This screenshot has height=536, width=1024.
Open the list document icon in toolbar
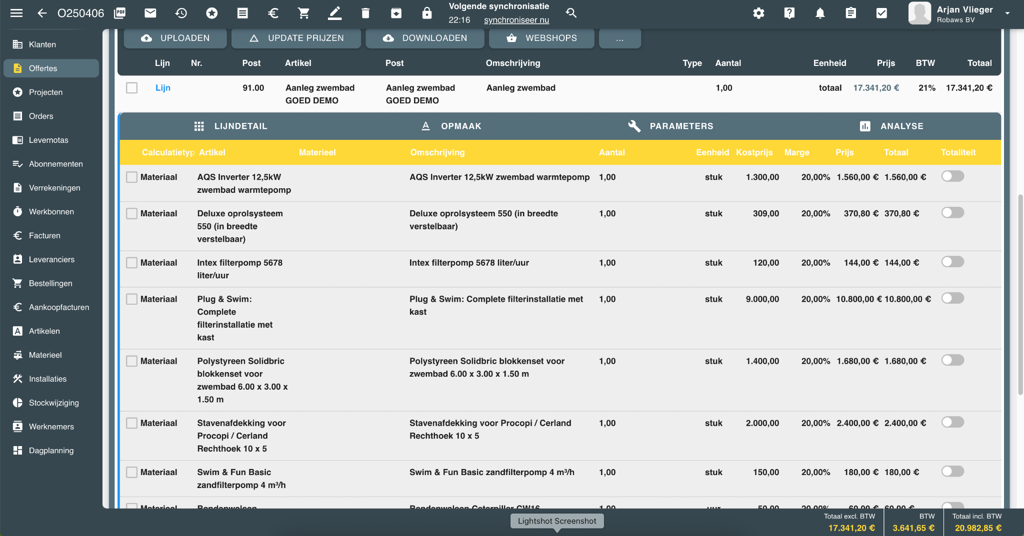[242, 13]
